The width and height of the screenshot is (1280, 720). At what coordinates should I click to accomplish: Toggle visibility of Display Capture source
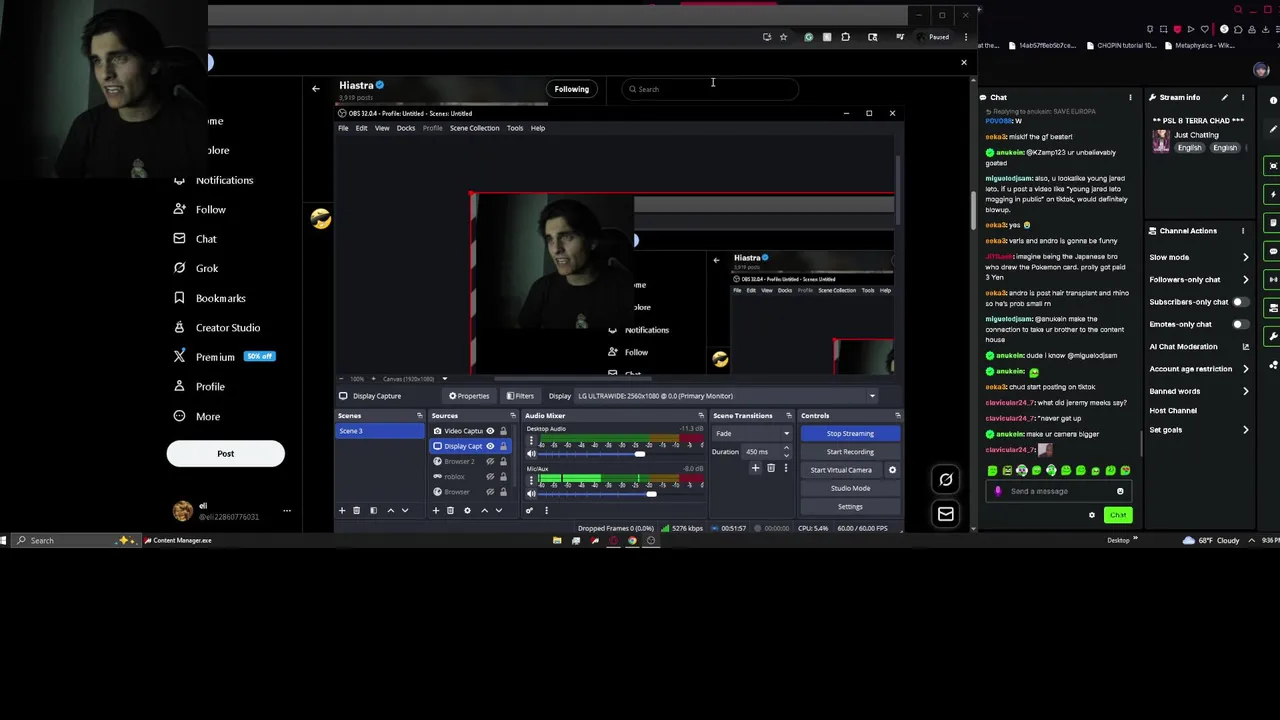click(490, 446)
